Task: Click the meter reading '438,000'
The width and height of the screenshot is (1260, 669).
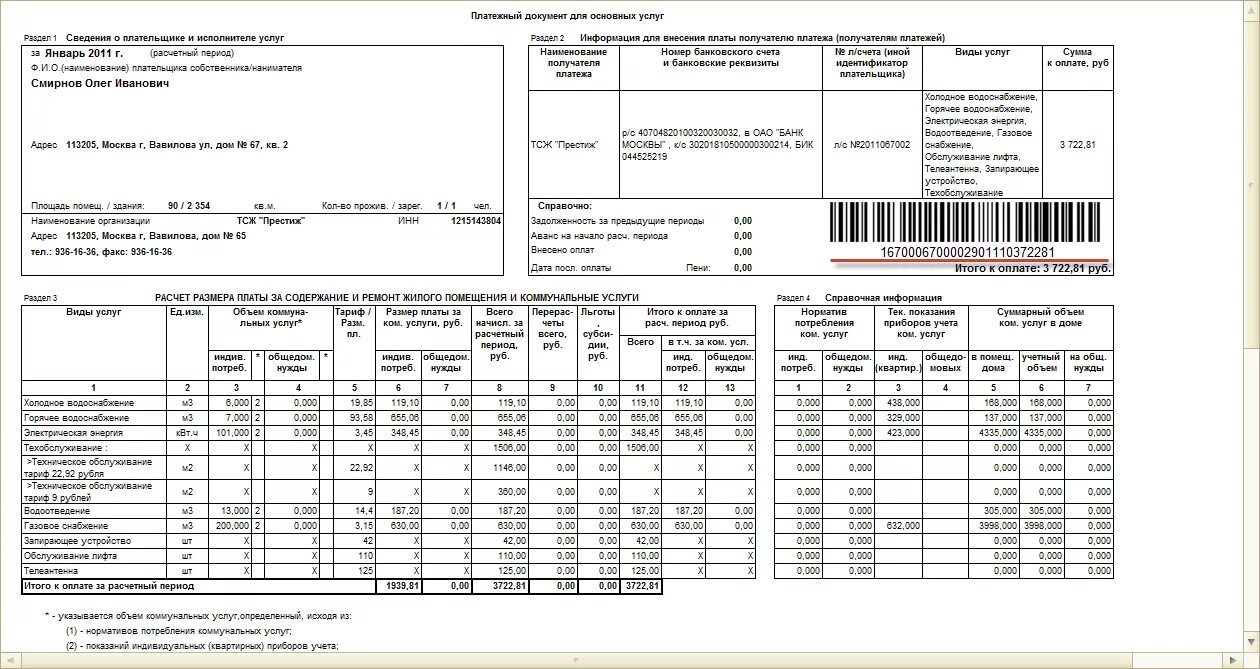Action: pos(903,402)
